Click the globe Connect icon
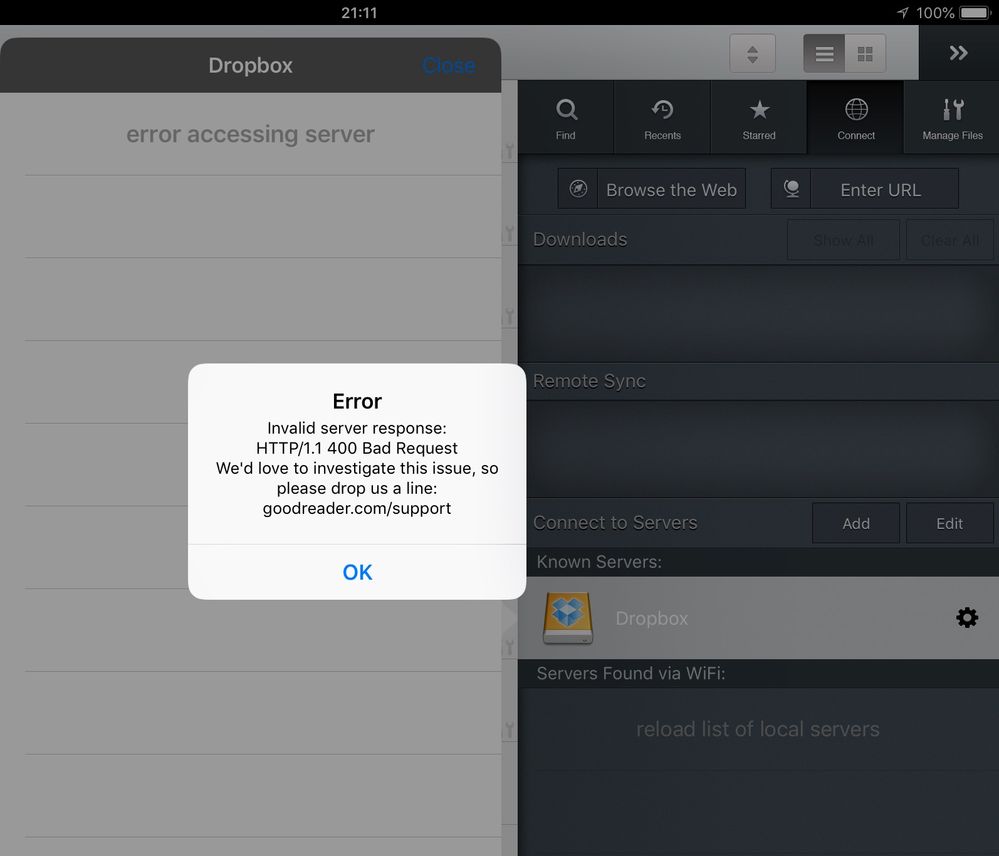999x856 pixels. pyautogui.click(x=856, y=110)
